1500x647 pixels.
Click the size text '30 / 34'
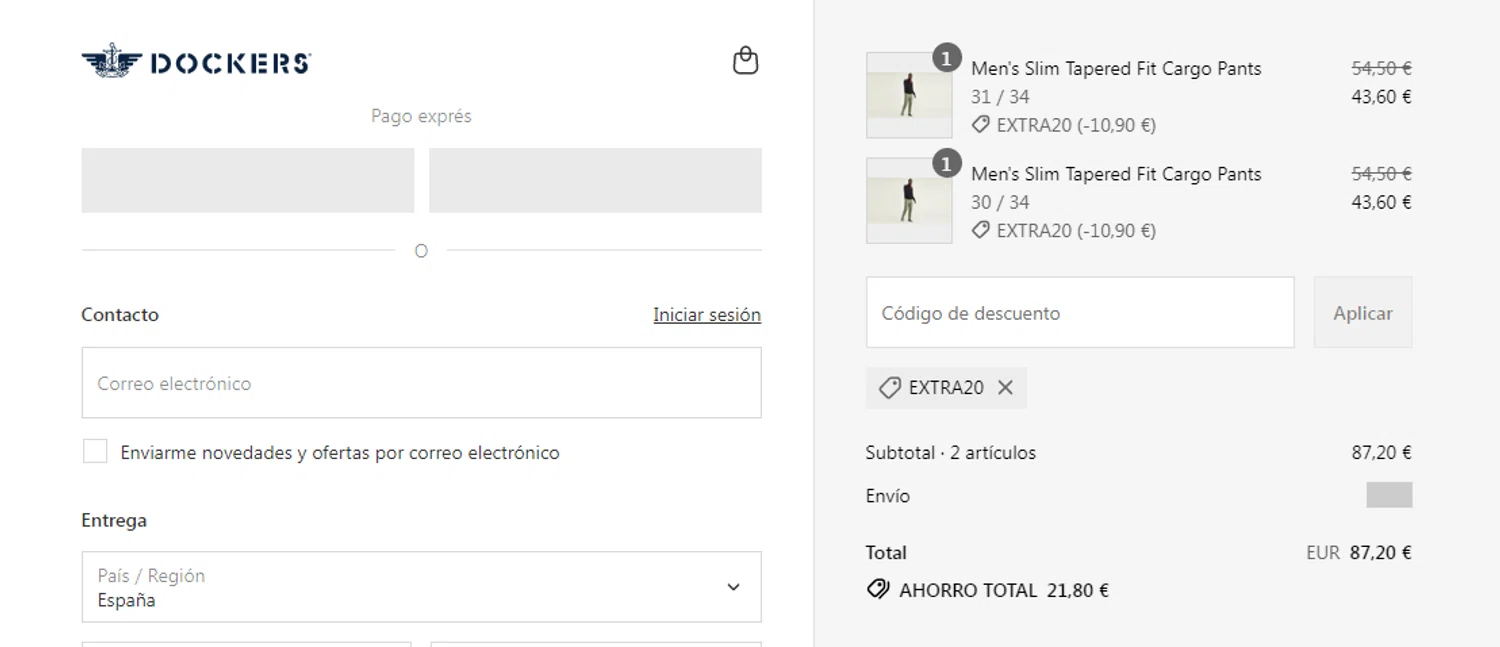point(1000,202)
